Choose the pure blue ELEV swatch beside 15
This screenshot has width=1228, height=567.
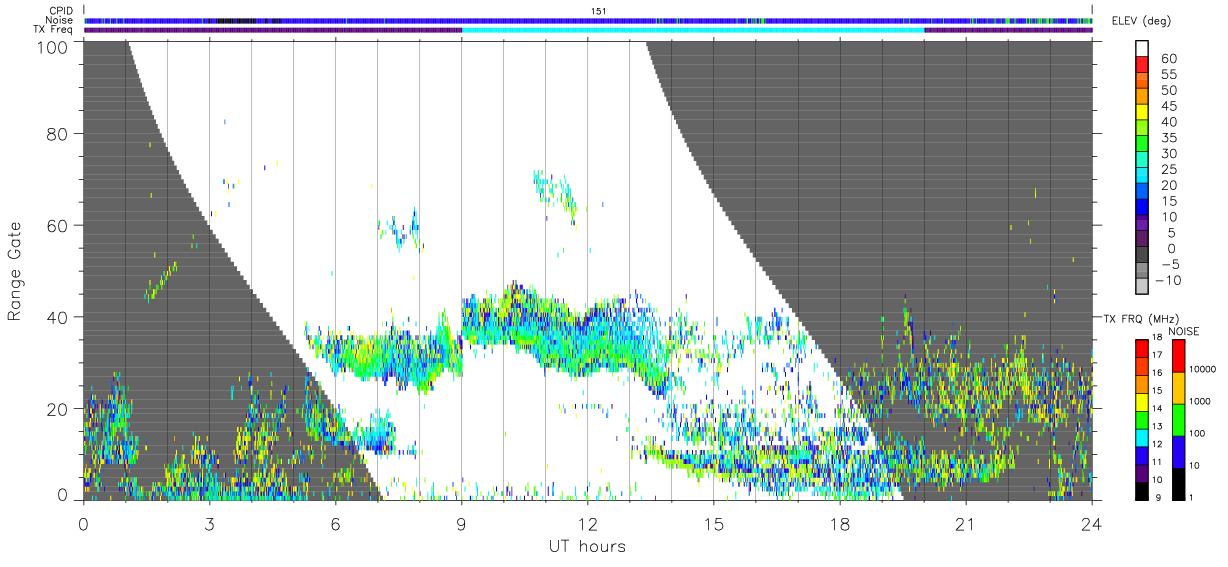[1143, 206]
